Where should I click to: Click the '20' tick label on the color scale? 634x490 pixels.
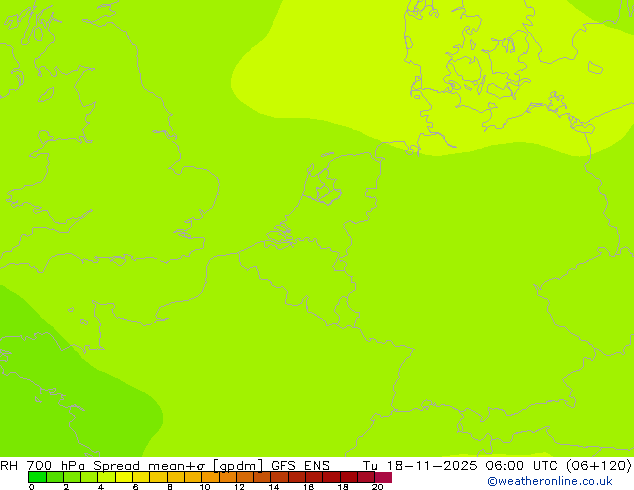(377, 487)
